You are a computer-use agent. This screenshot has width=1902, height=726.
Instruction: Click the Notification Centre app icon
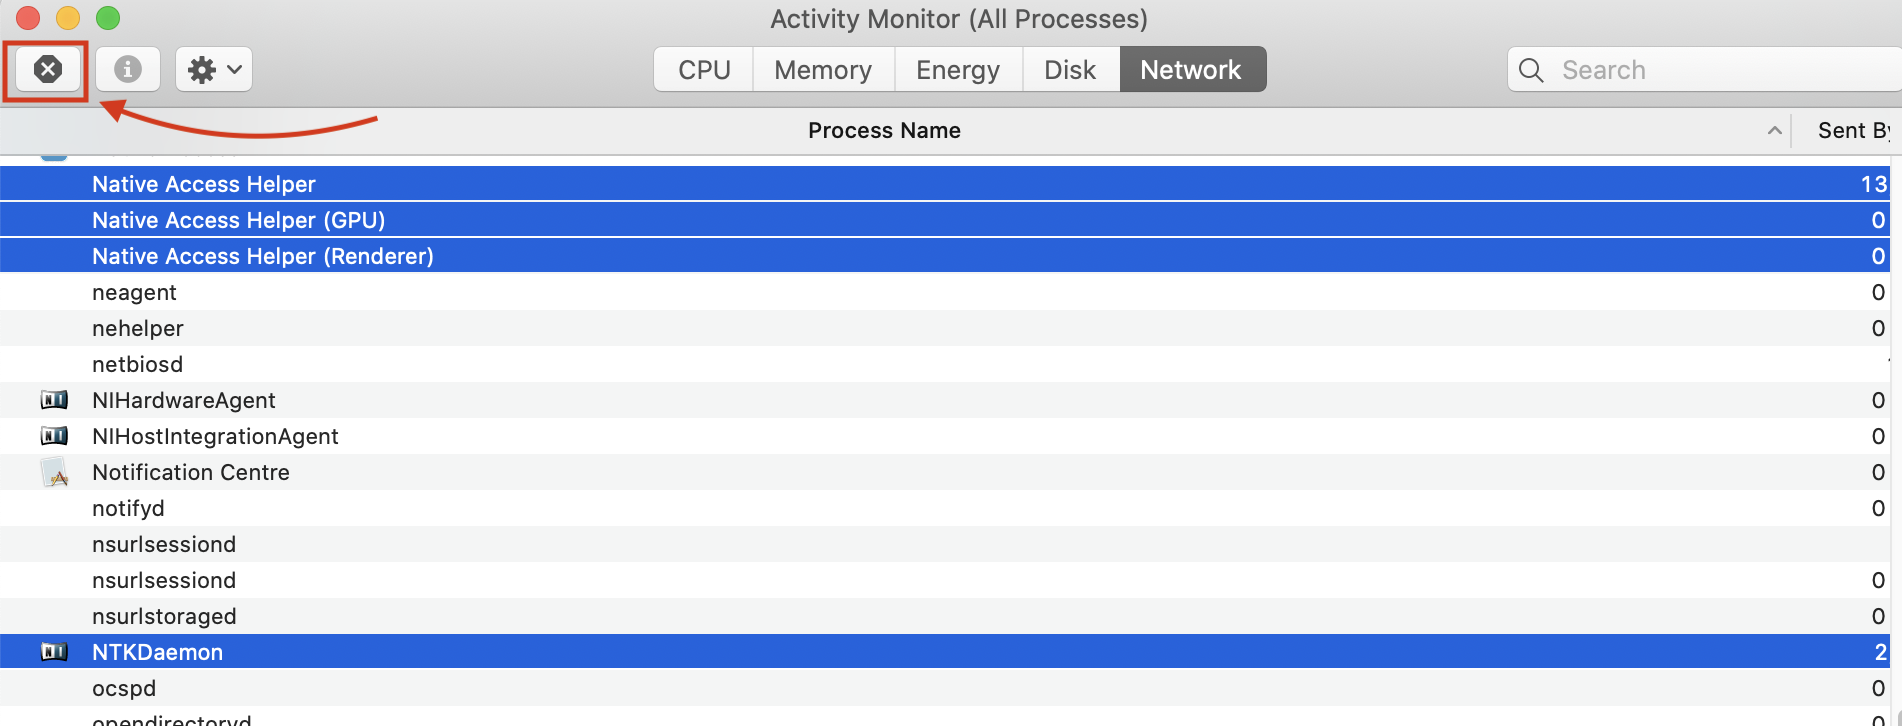point(55,472)
